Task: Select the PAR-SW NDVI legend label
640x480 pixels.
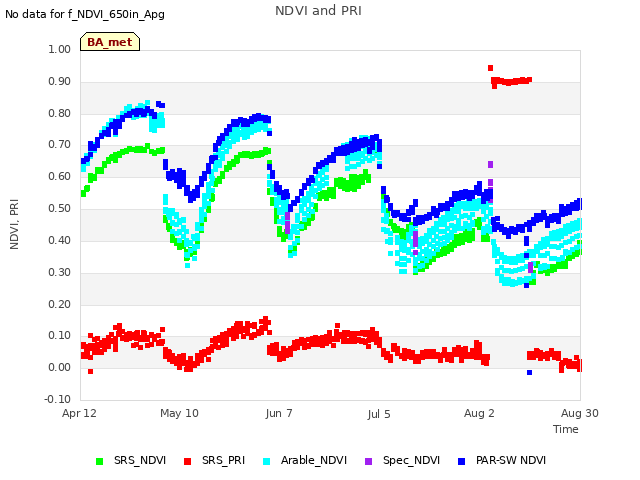Action: [511, 460]
